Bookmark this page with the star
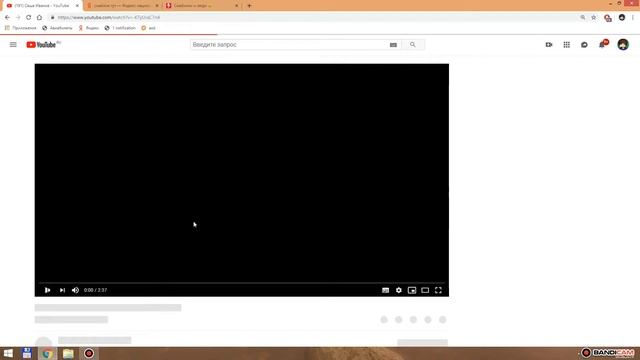 [593, 18]
